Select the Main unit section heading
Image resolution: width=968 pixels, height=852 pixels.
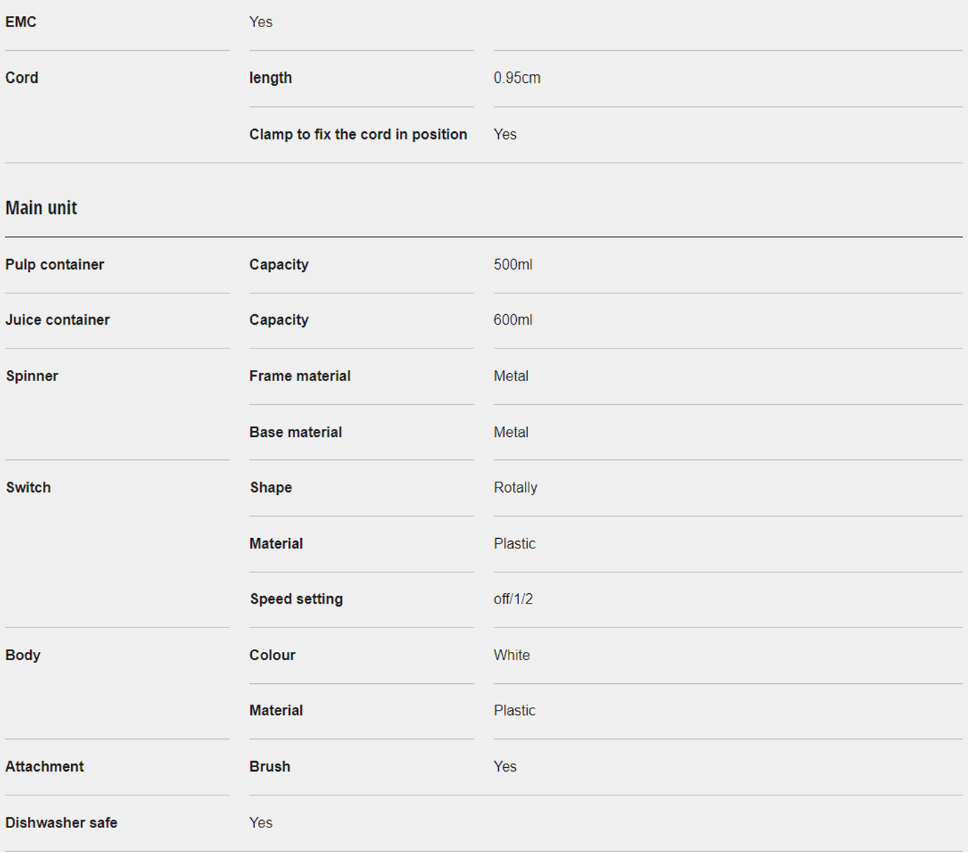pos(41,208)
